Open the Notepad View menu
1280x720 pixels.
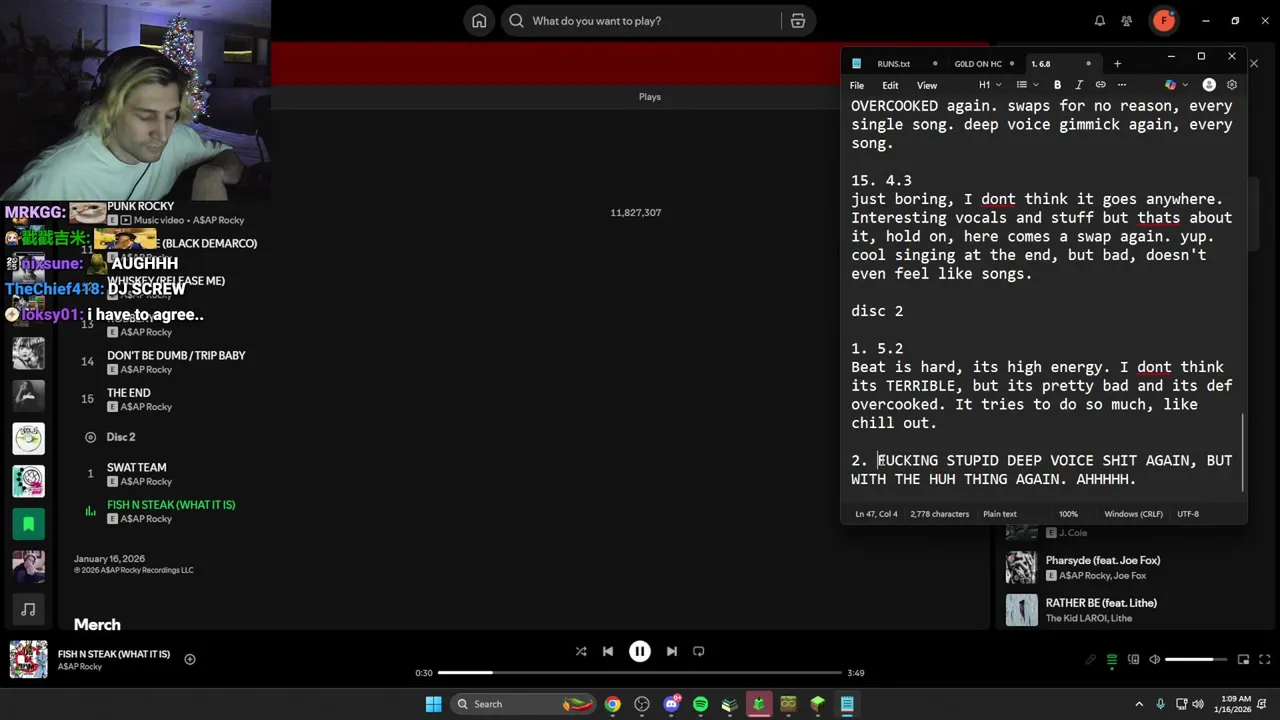927,85
